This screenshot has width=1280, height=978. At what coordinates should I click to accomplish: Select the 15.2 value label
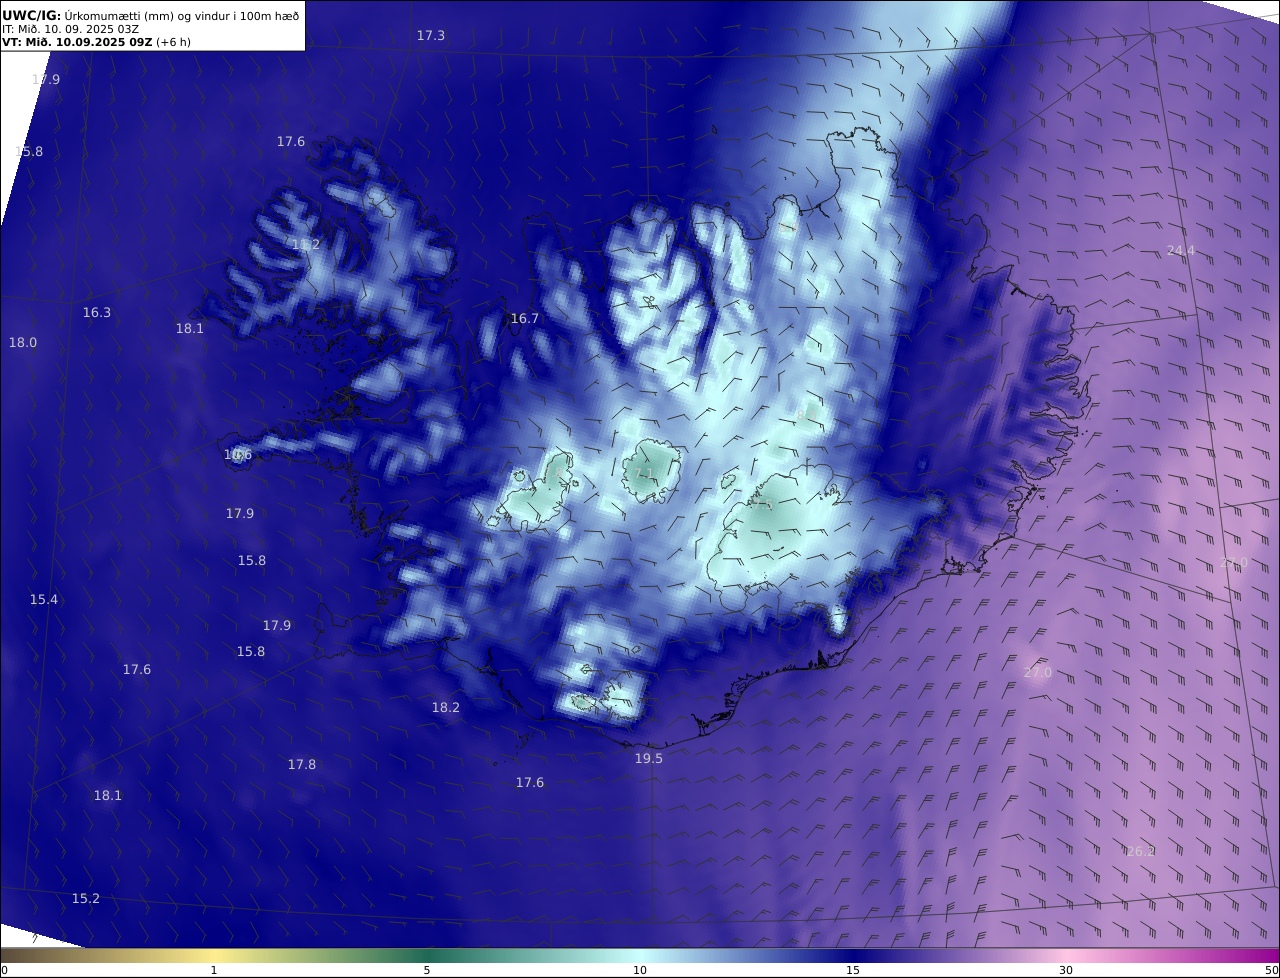(86, 899)
